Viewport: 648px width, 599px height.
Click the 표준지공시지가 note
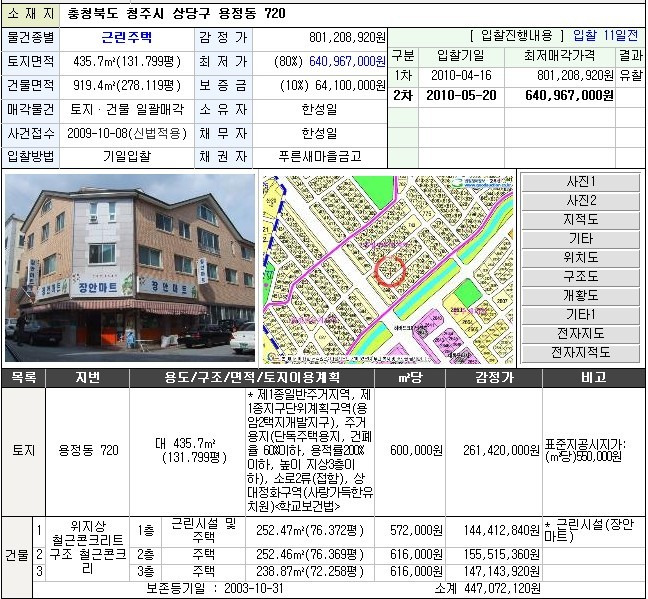pyautogui.click(x=585, y=450)
